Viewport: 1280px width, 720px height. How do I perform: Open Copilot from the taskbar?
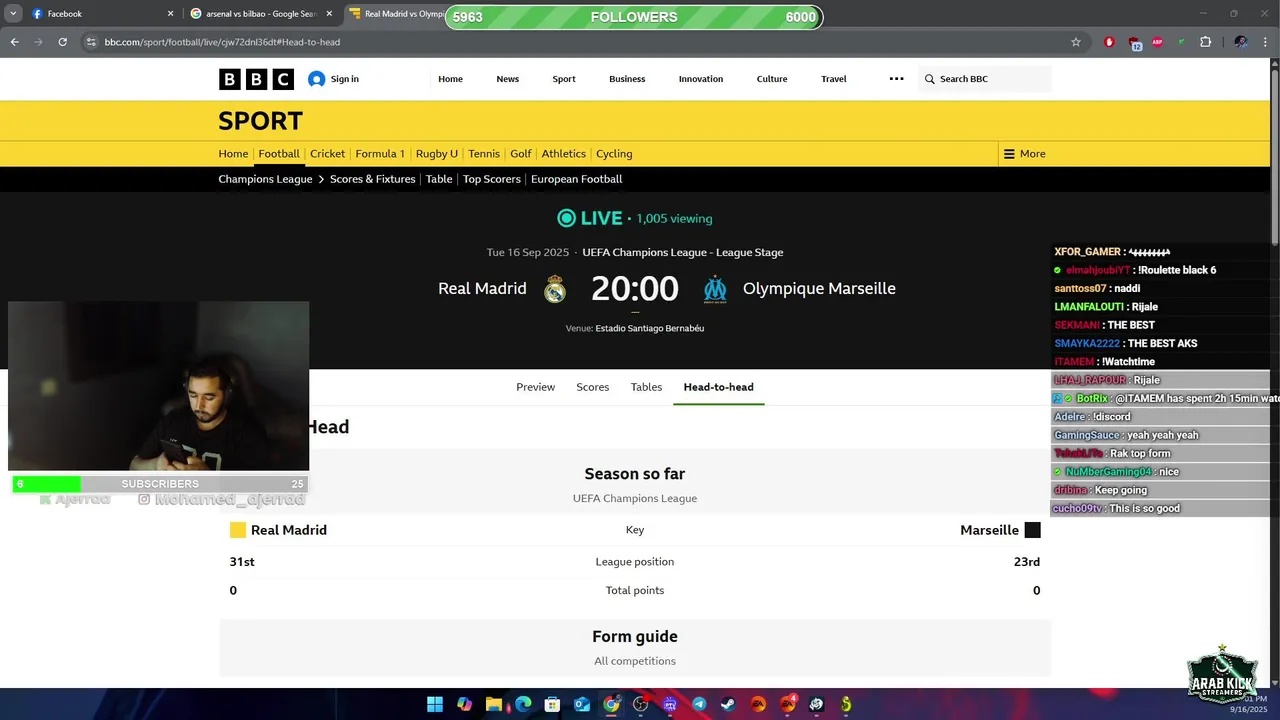[x=464, y=704]
